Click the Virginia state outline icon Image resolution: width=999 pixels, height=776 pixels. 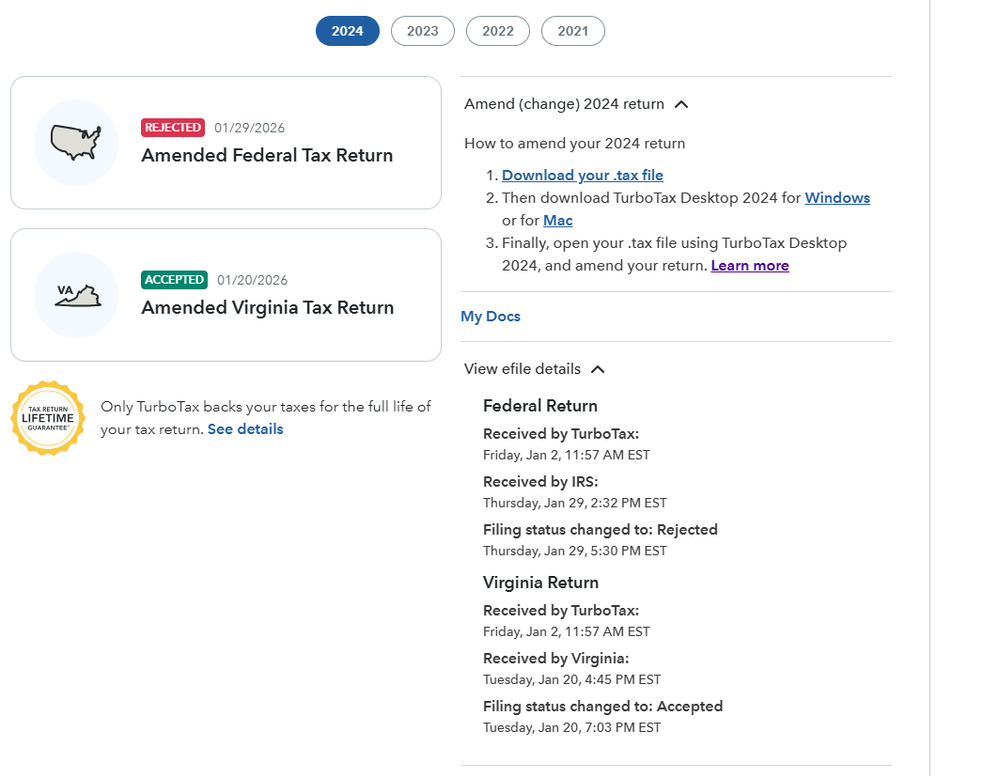[78, 296]
